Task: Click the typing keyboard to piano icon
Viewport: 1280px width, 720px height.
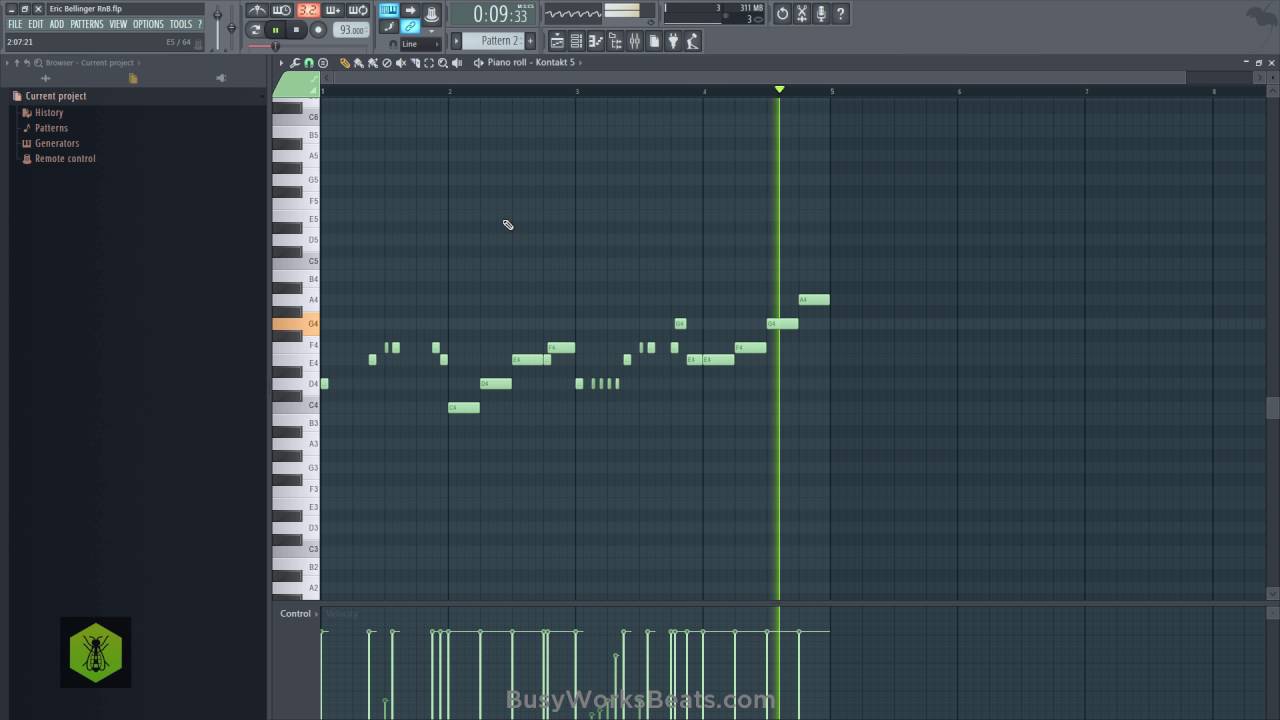Action: click(389, 10)
